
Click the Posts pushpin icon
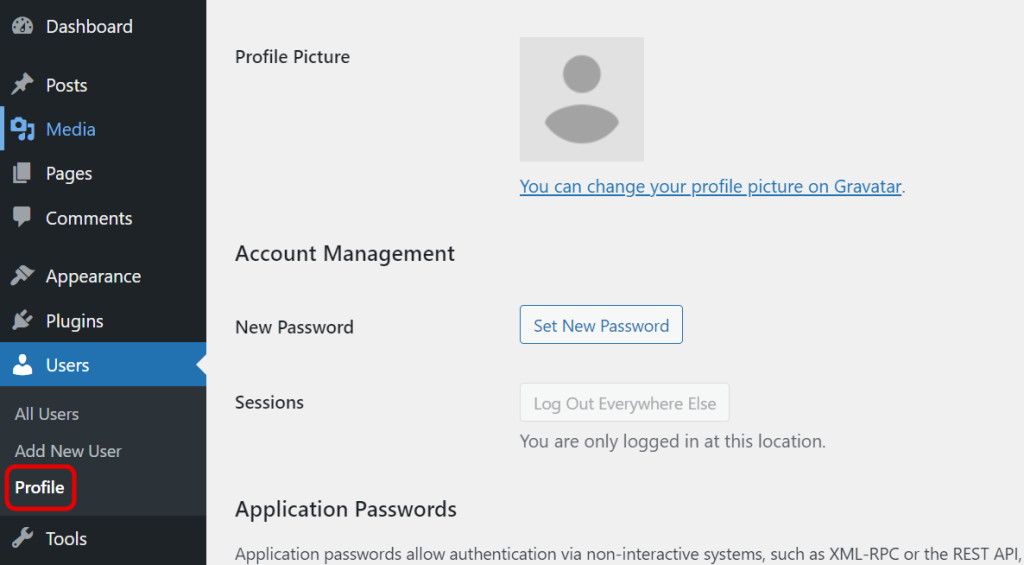[22, 85]
